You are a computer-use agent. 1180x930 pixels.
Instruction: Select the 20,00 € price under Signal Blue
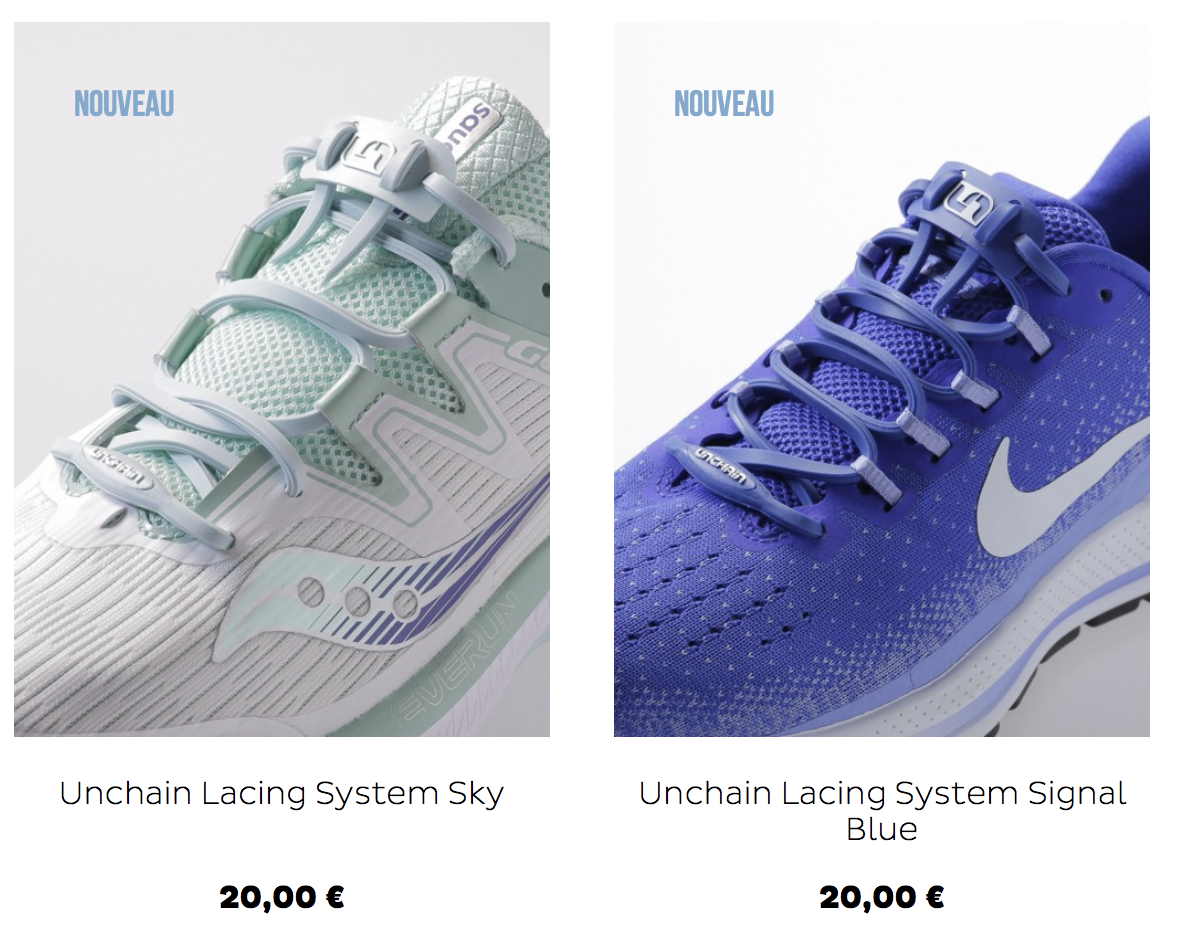point(881,897)
